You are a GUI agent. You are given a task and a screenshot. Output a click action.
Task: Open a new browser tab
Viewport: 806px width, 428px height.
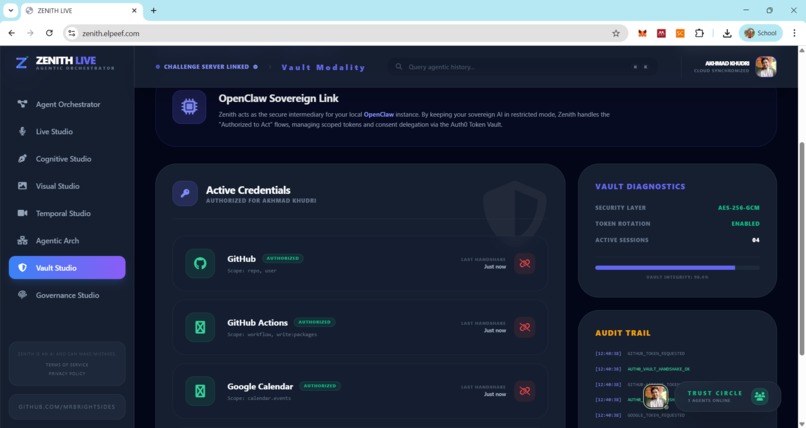[153, 10]
